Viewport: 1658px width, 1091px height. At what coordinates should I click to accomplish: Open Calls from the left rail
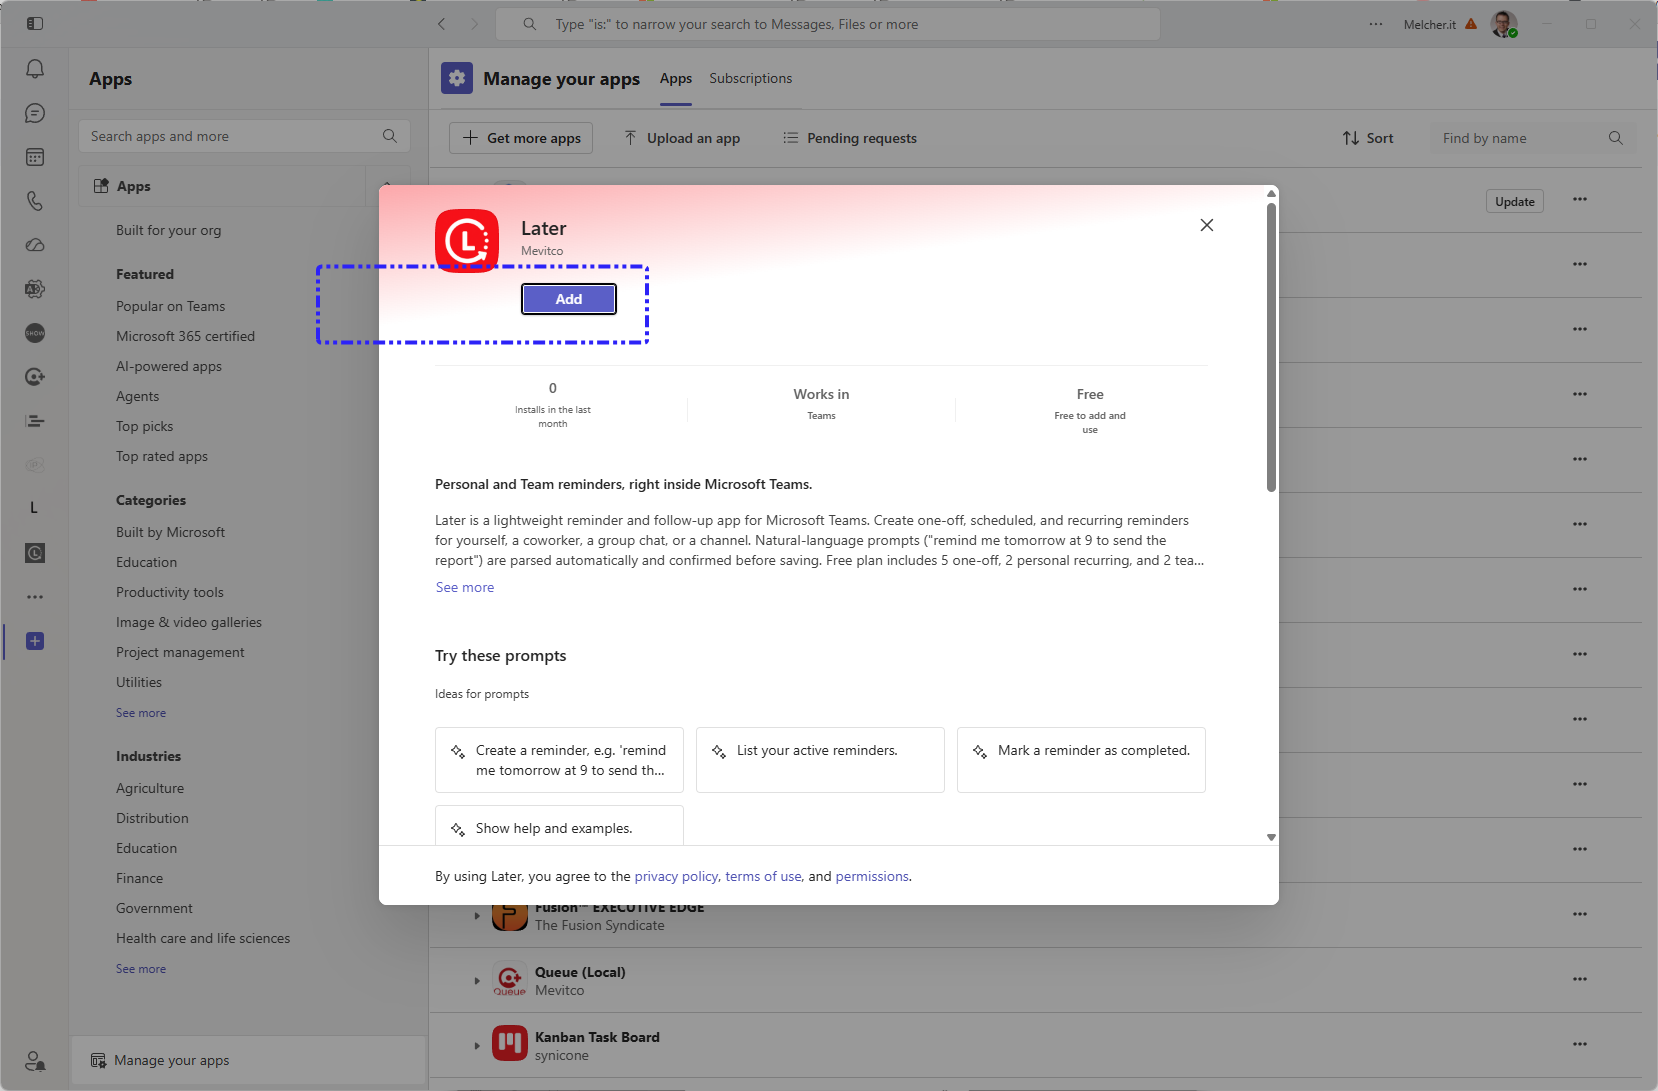(35, 201)
